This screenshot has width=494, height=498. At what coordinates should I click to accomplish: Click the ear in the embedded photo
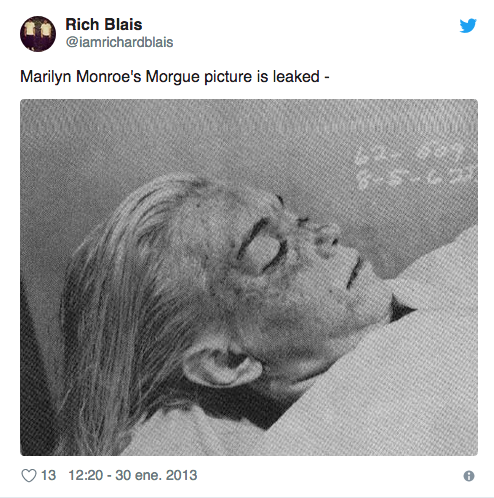(222, 364)
